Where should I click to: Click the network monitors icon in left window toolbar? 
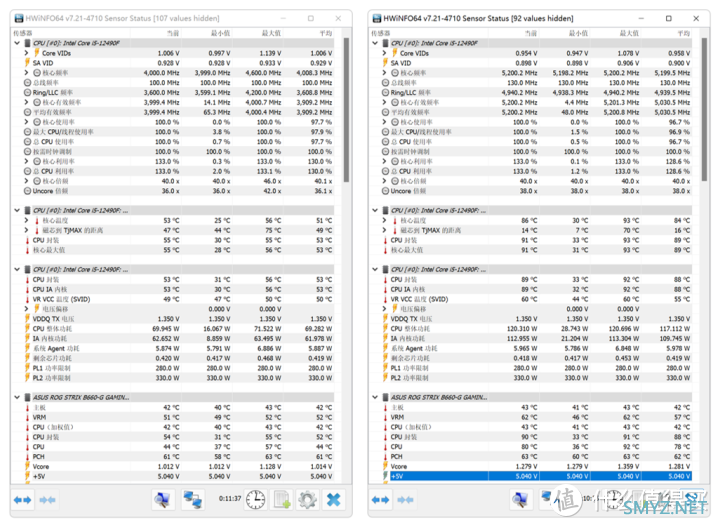(192, 499)
